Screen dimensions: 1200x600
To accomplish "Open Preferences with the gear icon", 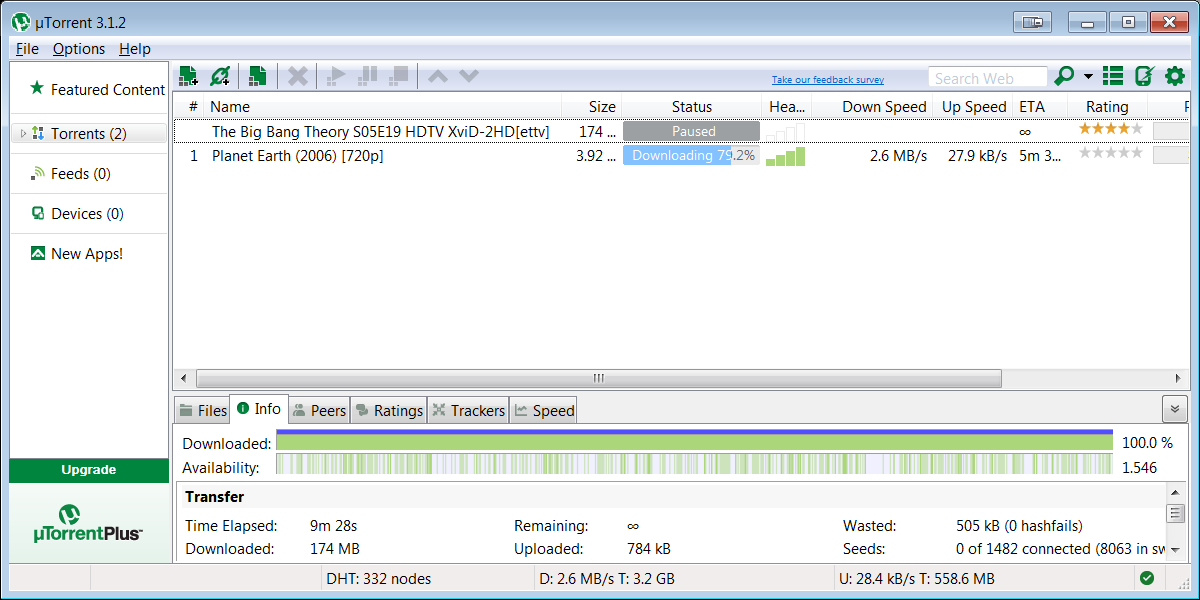I will pyautogui.click(x=1174, y=75).
